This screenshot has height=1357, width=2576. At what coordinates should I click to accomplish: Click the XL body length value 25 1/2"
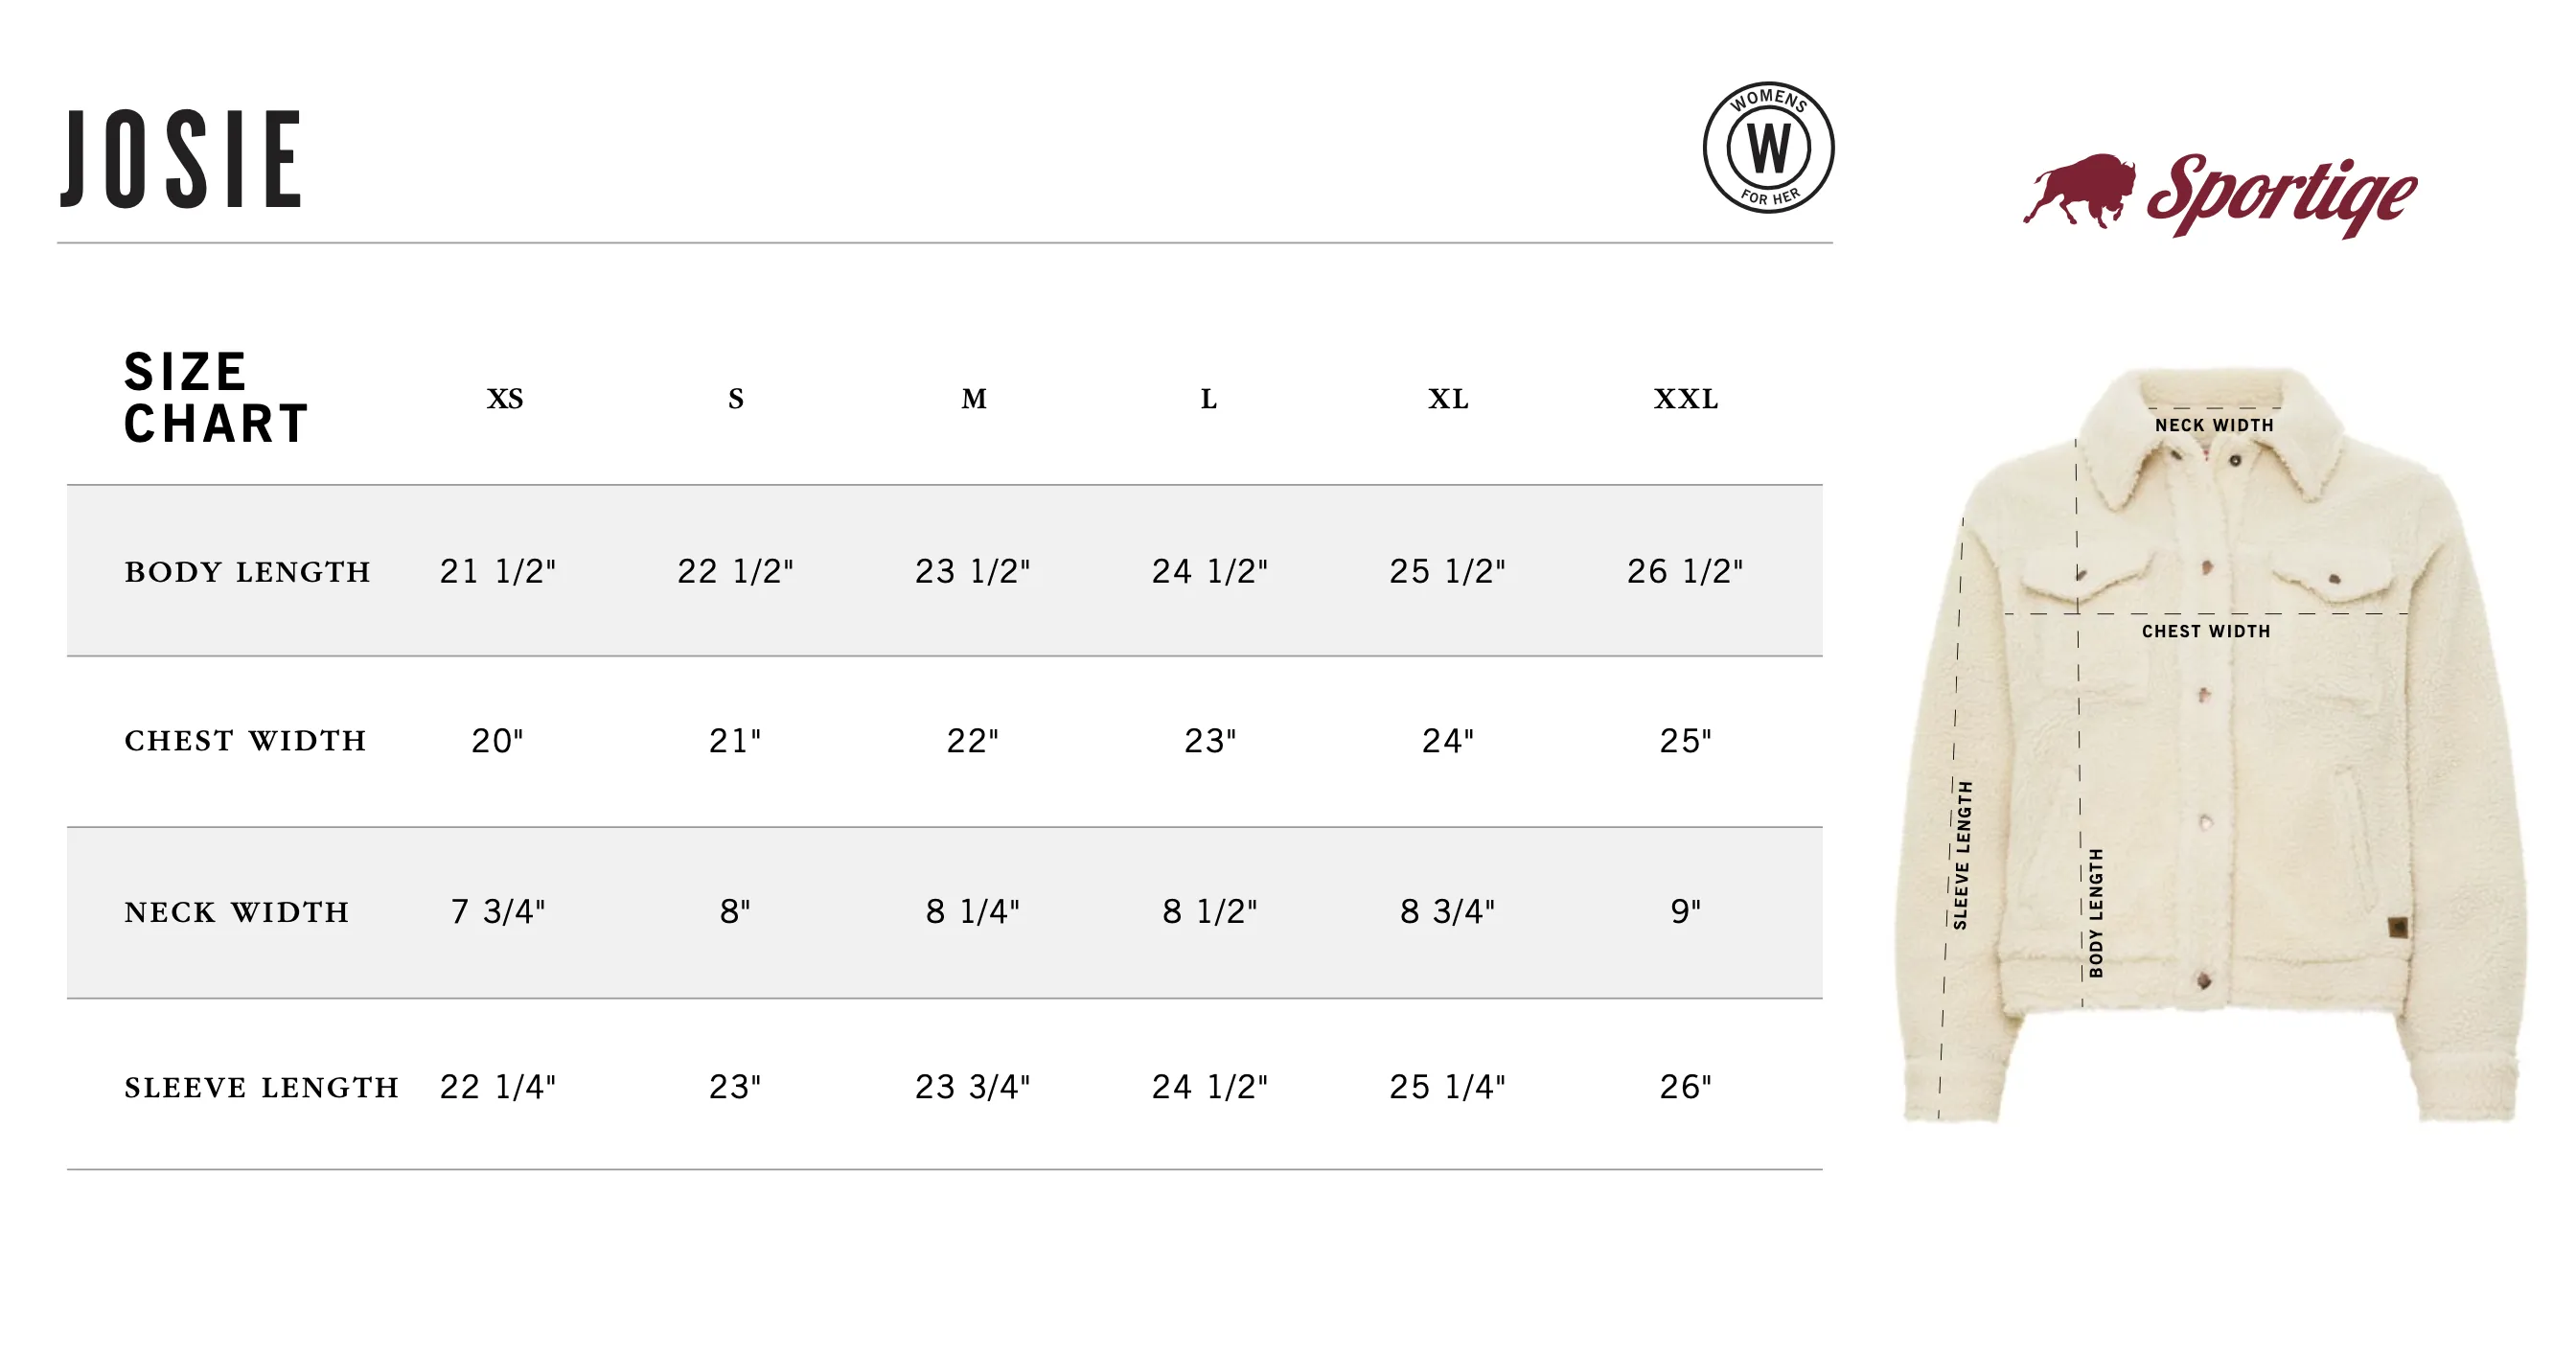pos(1447,571)
